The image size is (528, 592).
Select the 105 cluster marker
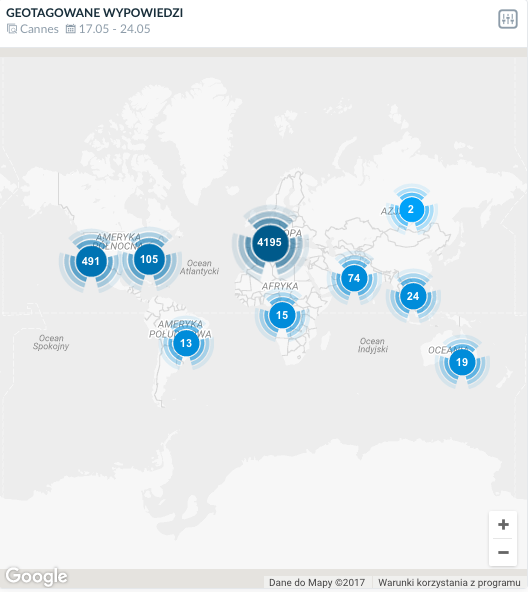point(149,259)
